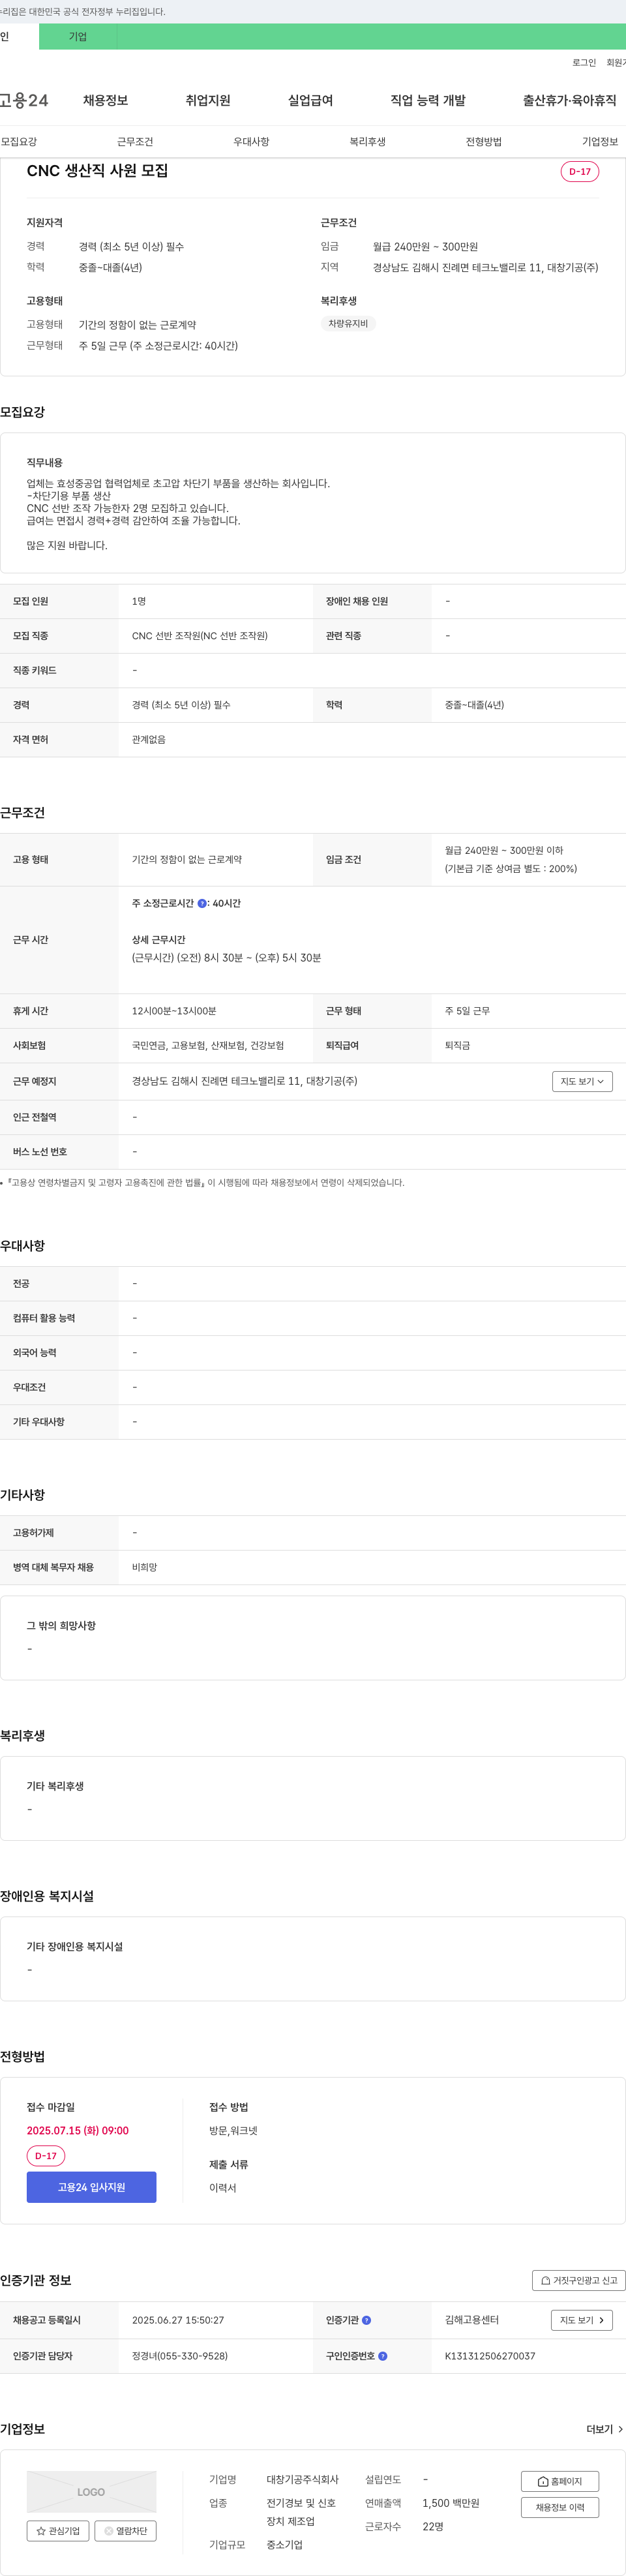Expand 지도 보기 for 근무 예정지
Image resolution: width=626 pixels, height=2576 pixels.
pos(582,1081)
